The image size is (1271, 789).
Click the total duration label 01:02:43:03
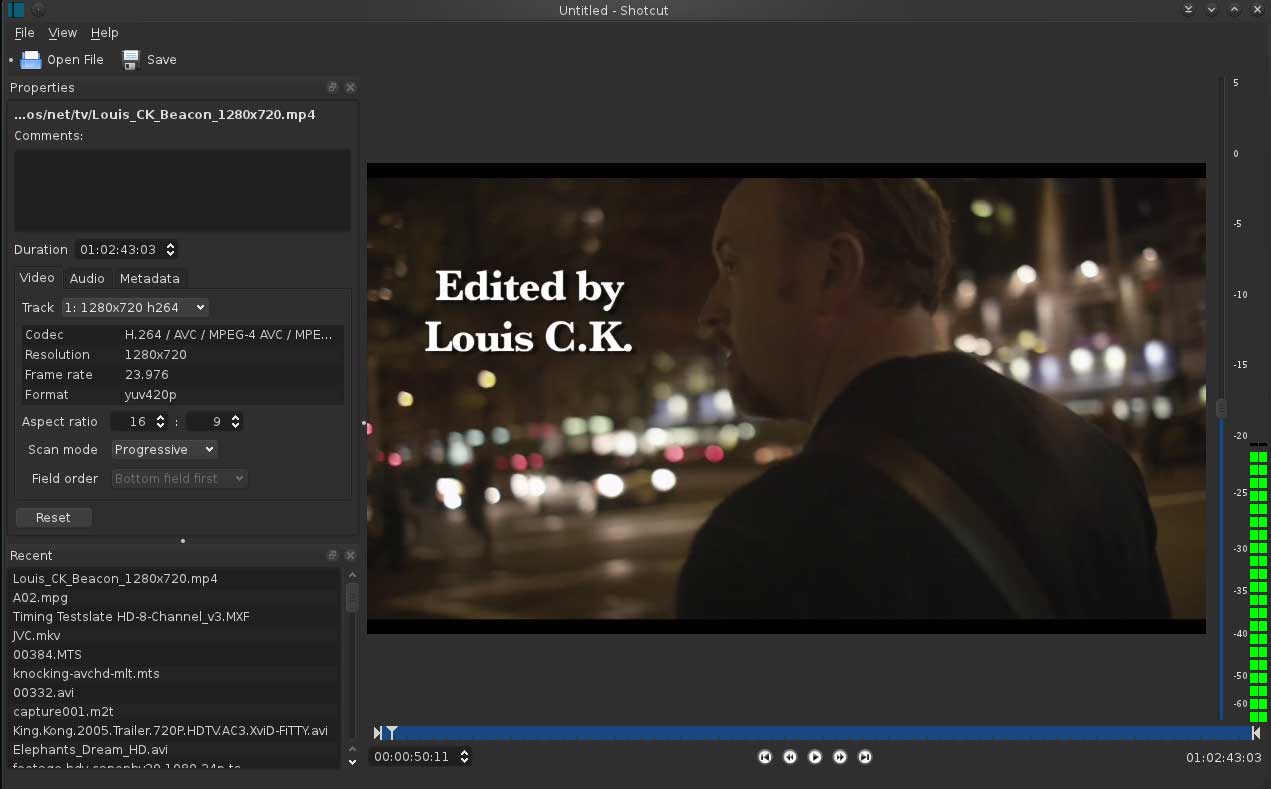tap(1224, 757)
